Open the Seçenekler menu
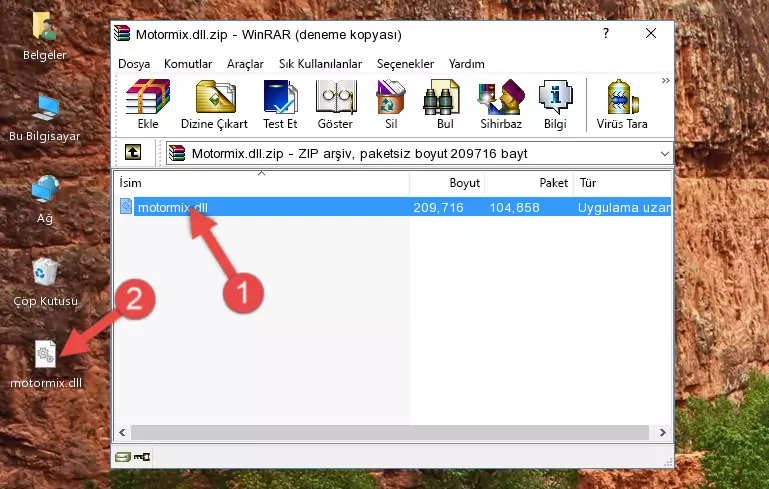Screen dimensions: 769x489 point(405,64)
